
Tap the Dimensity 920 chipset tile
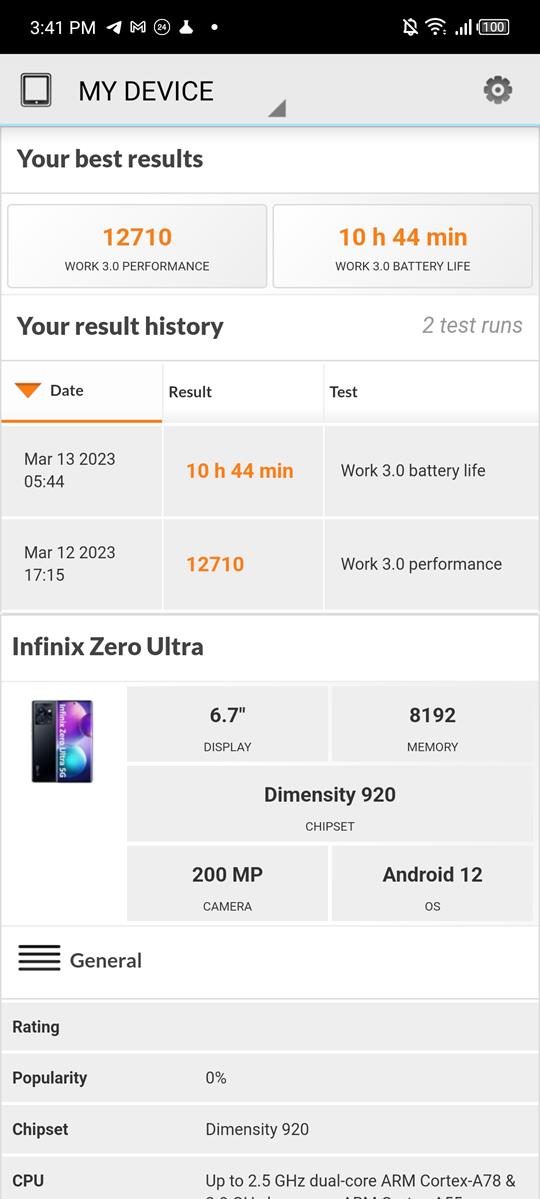coord(330,804)
